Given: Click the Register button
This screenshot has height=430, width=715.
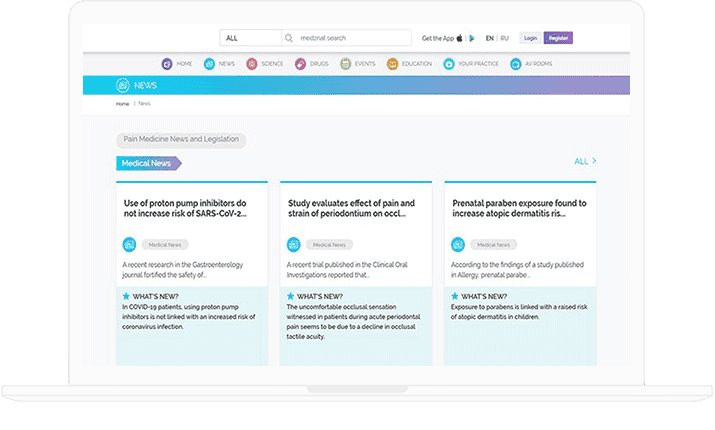Looking at the screenshot, I should click(558, 38).
